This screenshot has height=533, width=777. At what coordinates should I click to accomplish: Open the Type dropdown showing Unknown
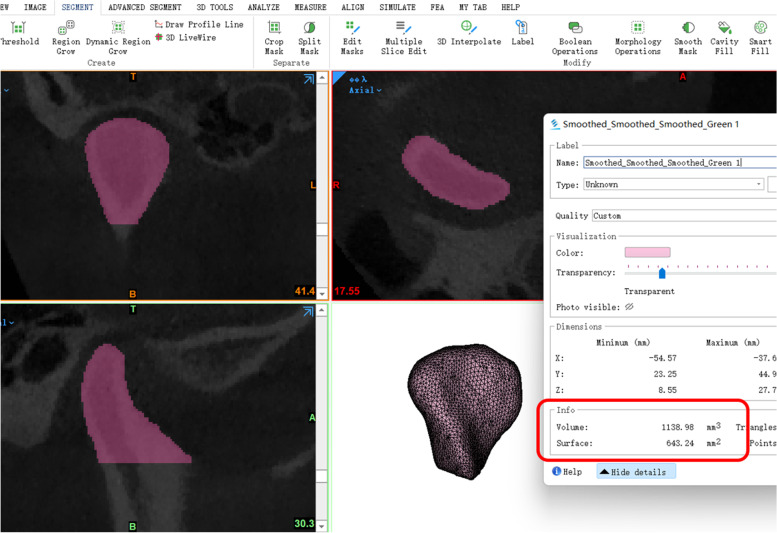(674, 185)
